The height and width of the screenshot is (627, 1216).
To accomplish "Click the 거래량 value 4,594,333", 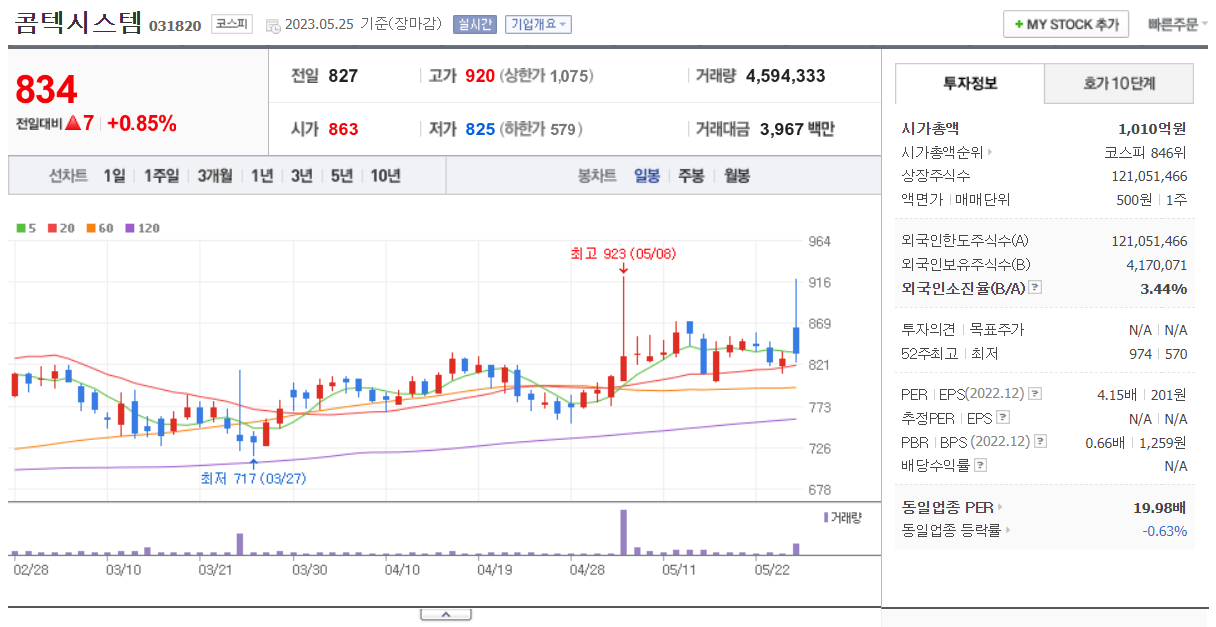I will pyautogui.click(x=786, y=76).
